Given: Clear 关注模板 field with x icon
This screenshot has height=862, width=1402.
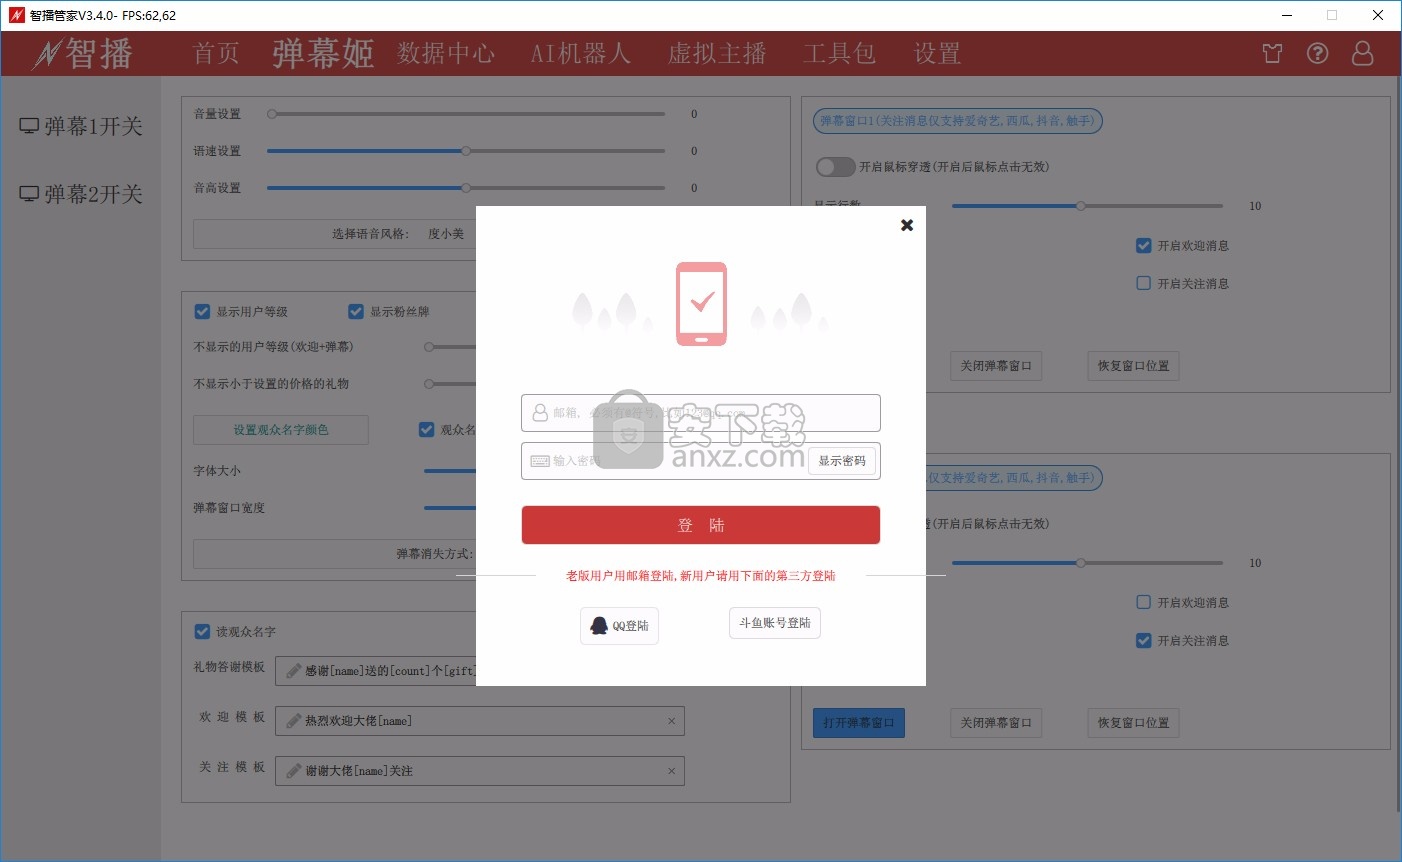Looking at the screenshot, I should tap(671, 771).
